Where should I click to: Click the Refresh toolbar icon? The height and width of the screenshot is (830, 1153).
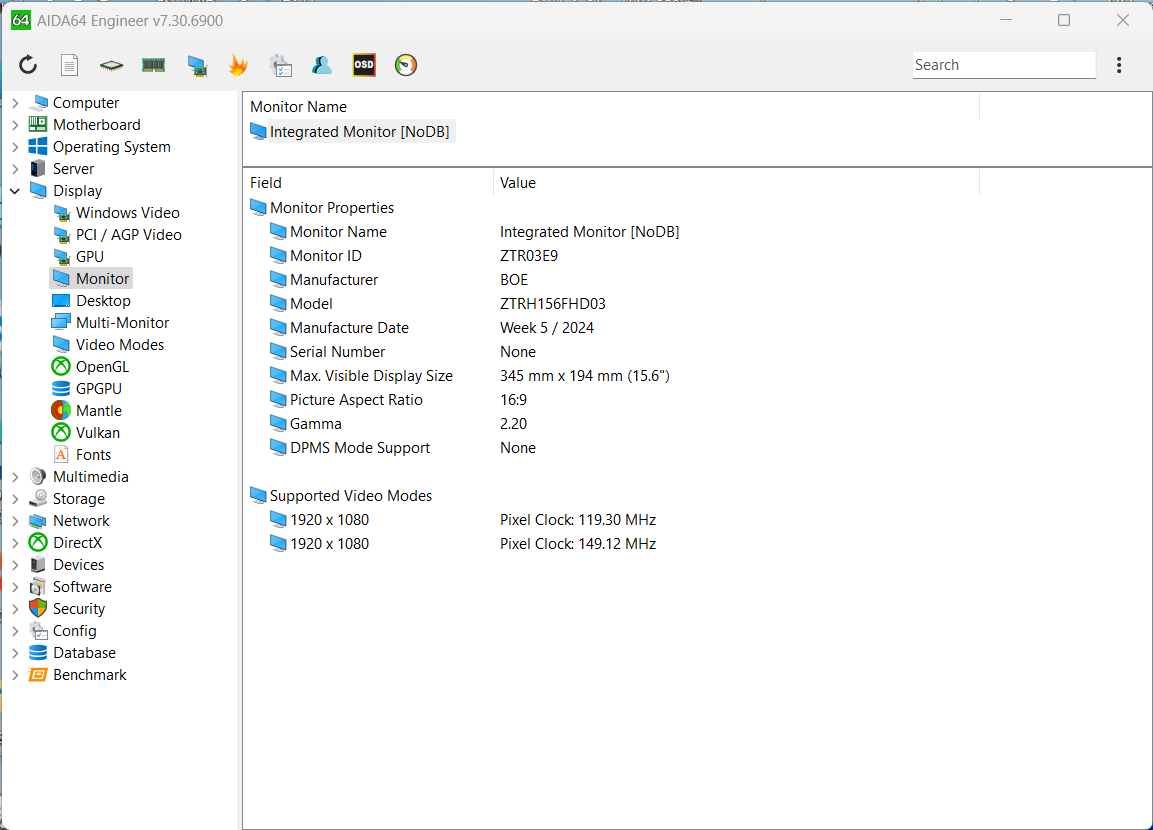pos(28,66)
